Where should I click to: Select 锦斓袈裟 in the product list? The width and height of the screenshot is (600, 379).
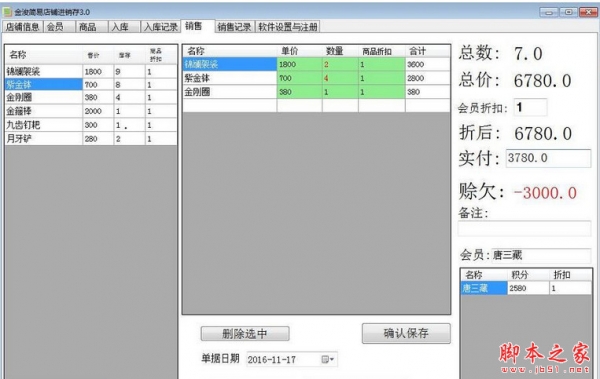[x=44, y=71]
